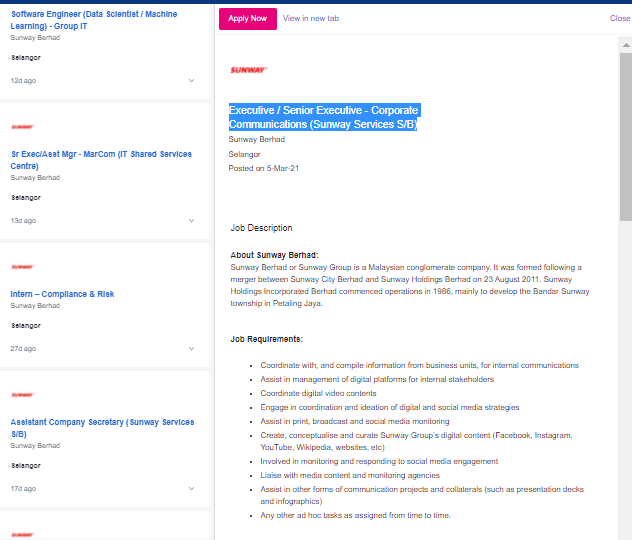Viewport: 632px width, 540px height.
Task: Click the pink Apply Now button
Action: tap(248, 19)
